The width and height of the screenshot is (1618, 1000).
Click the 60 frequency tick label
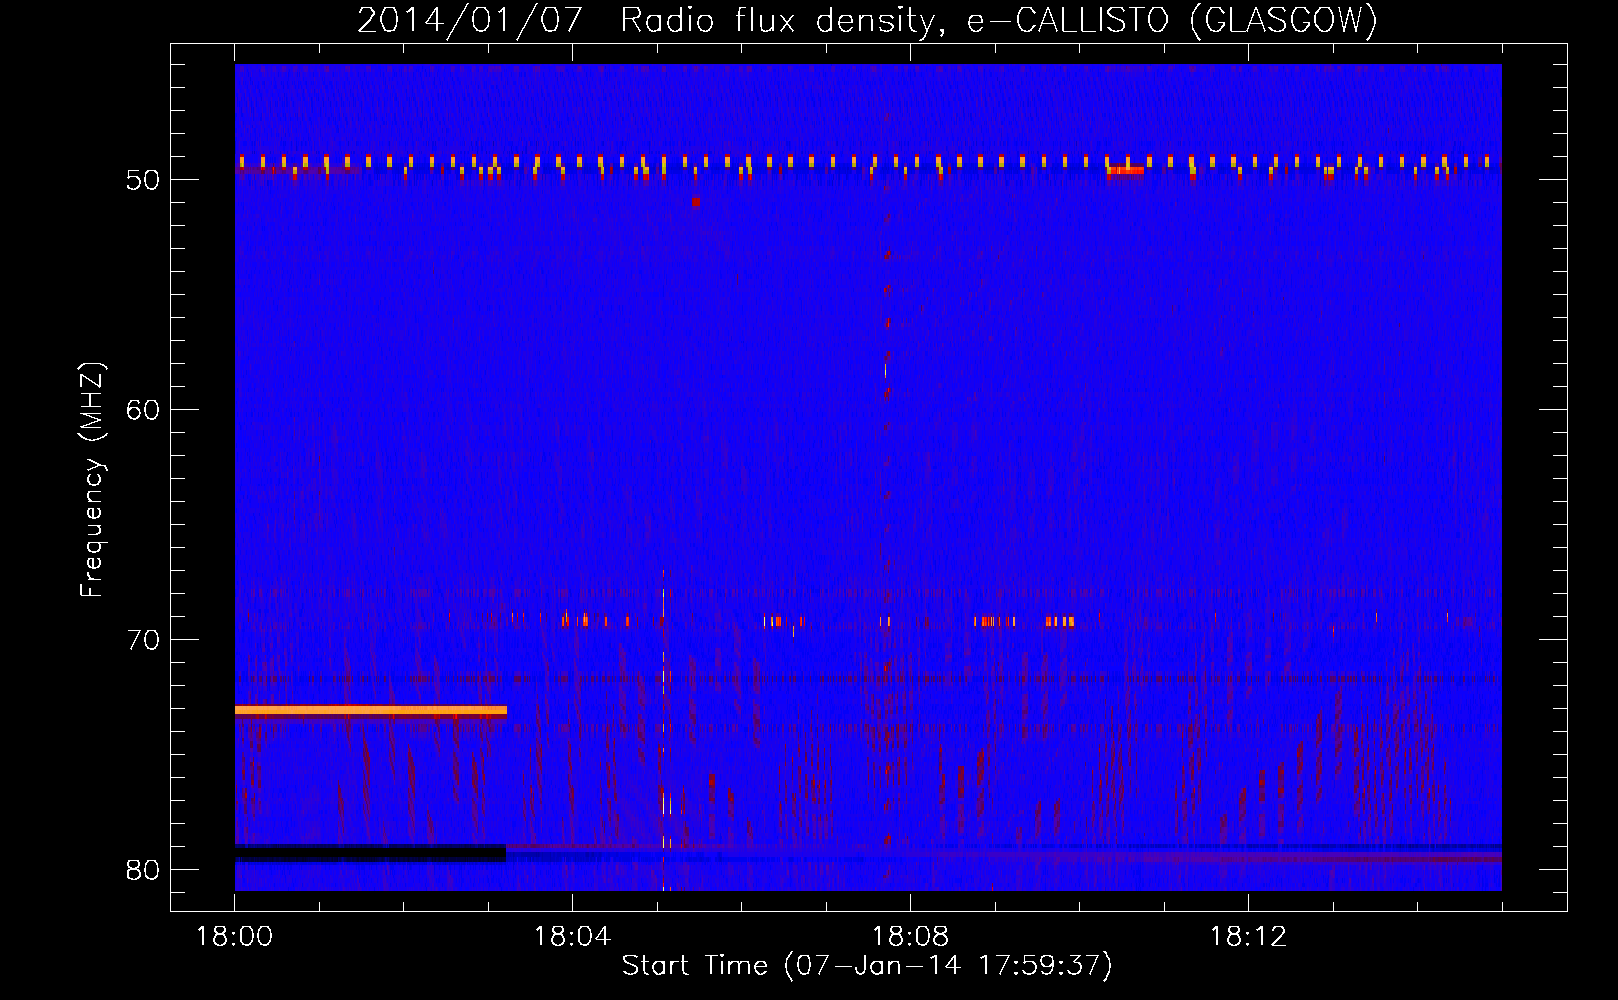point(144,411)
